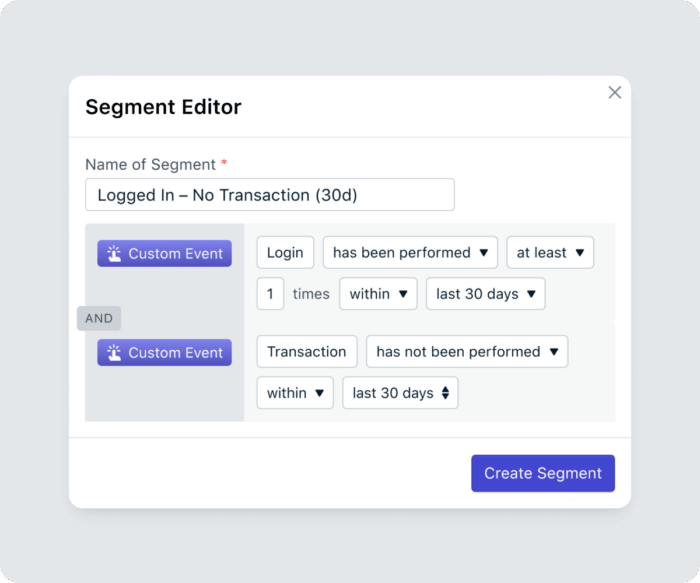
Task: Open the "within" dropdown in the Transaction condition
Action: [295, 393]
